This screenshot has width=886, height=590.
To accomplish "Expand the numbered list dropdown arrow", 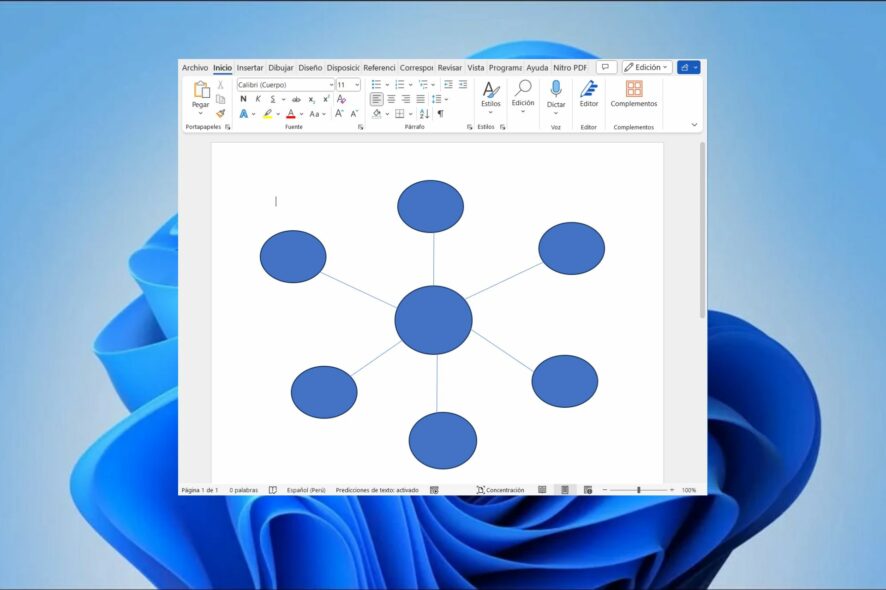I will [410, 85].
